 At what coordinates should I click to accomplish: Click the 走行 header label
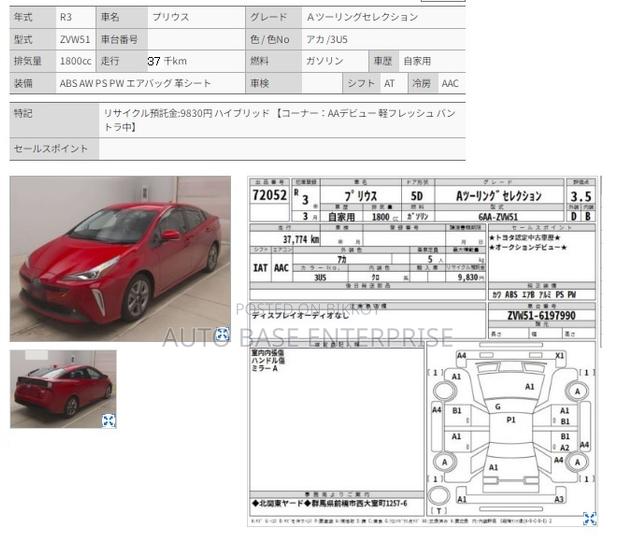click(x=110, y=61)
